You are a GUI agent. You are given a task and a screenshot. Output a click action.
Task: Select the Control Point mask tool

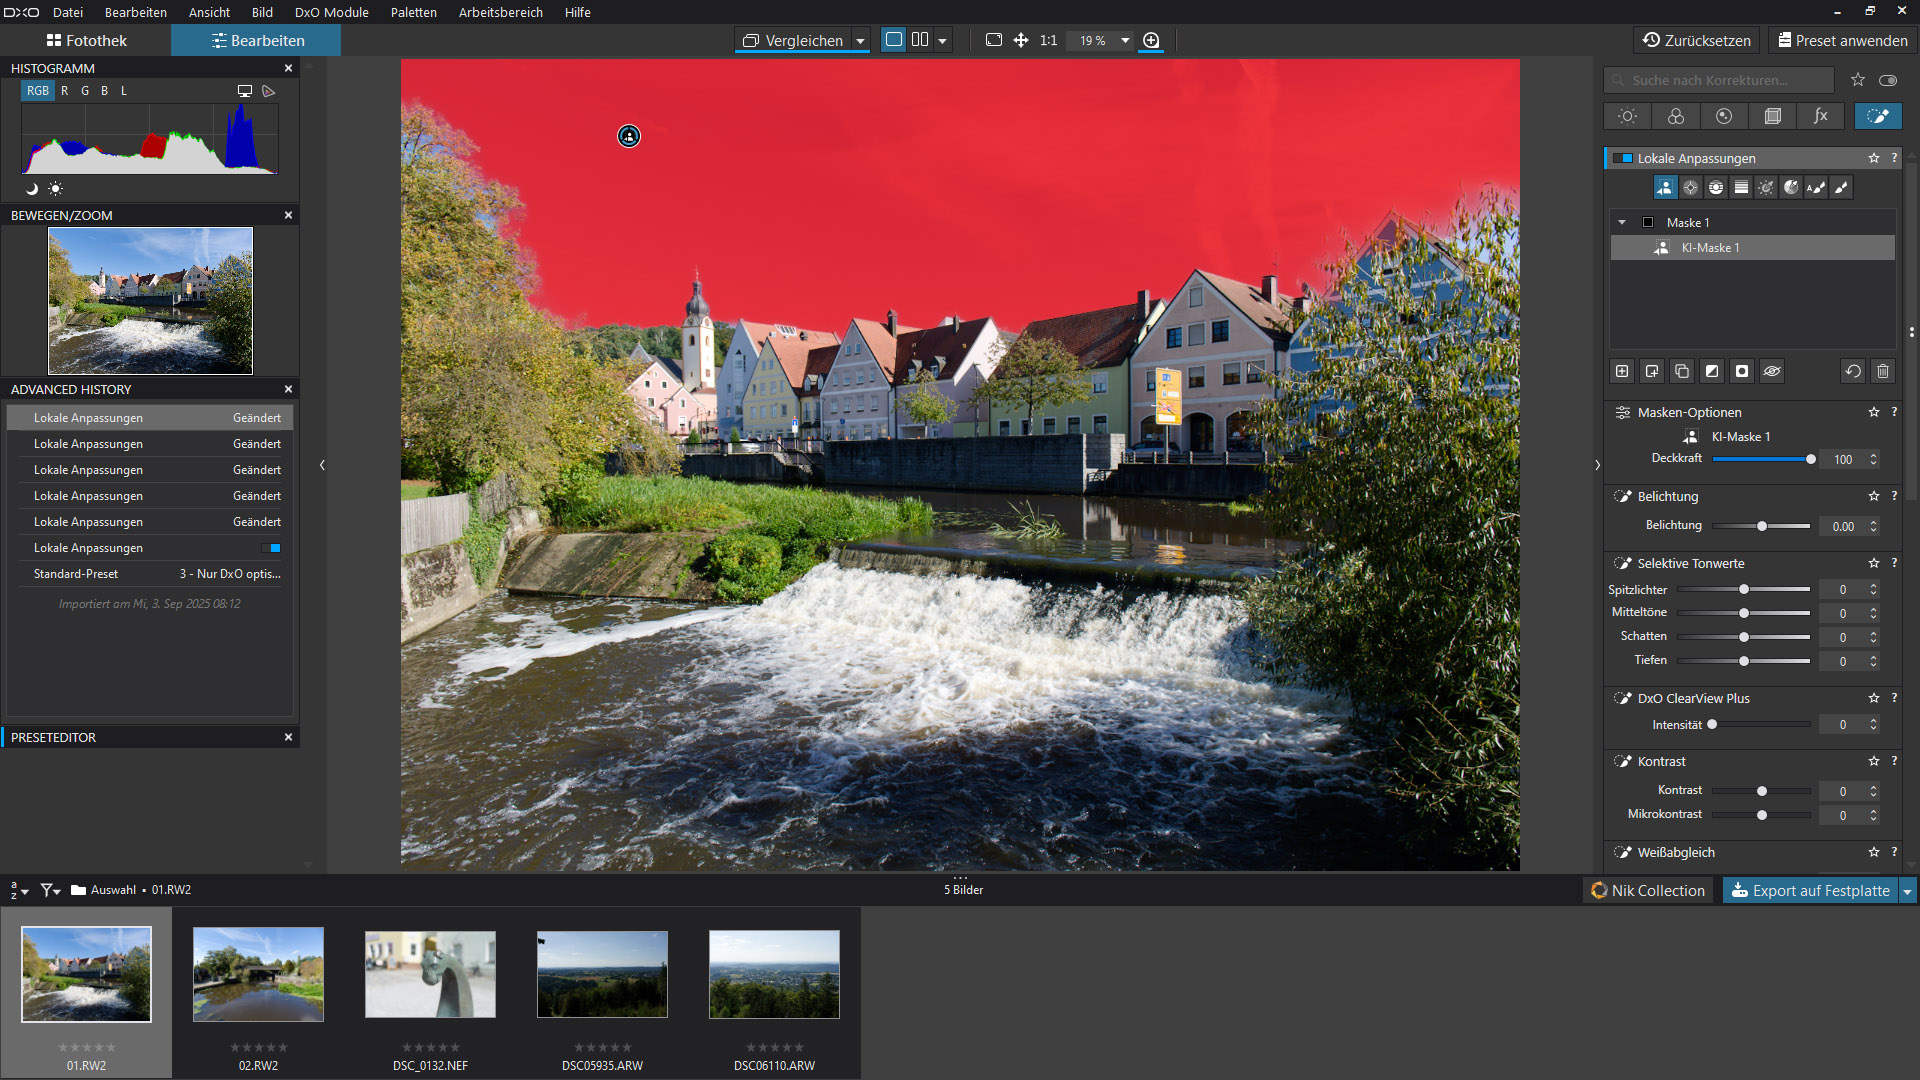1690,187
